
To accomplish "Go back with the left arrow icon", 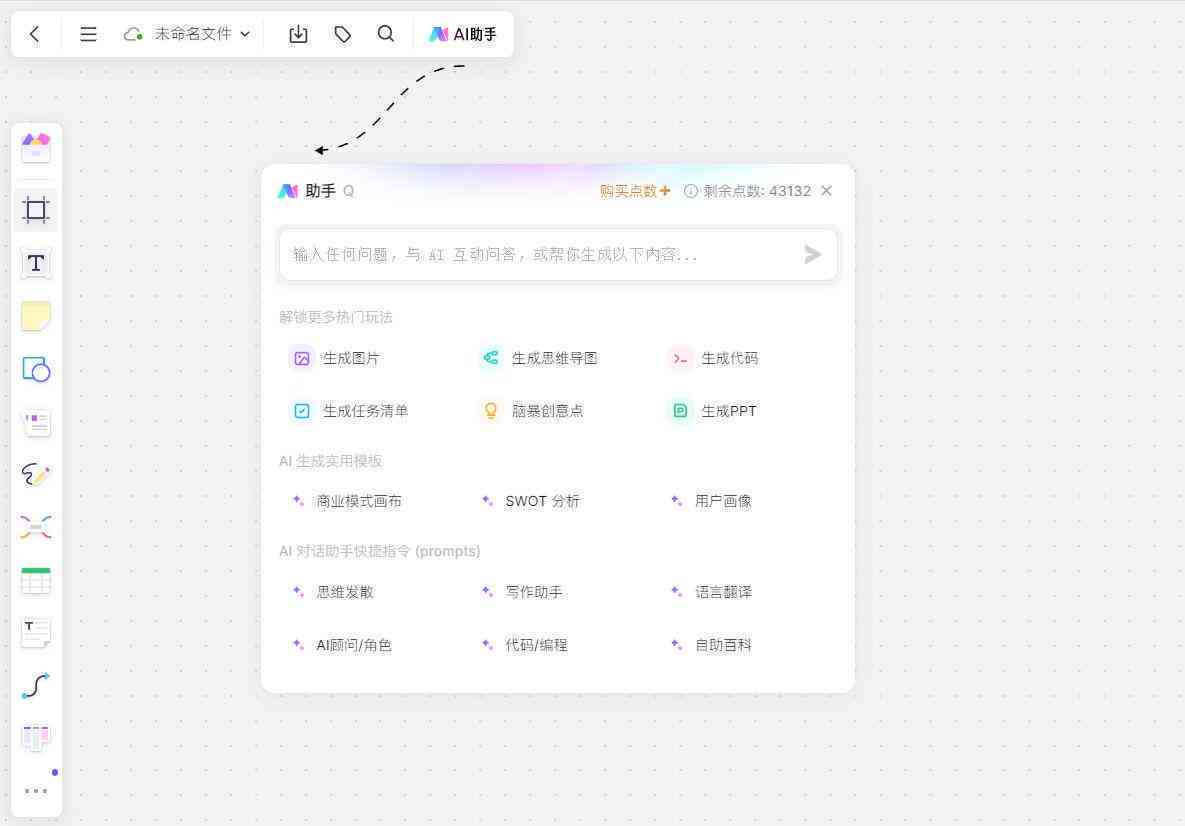I will 34,34.
